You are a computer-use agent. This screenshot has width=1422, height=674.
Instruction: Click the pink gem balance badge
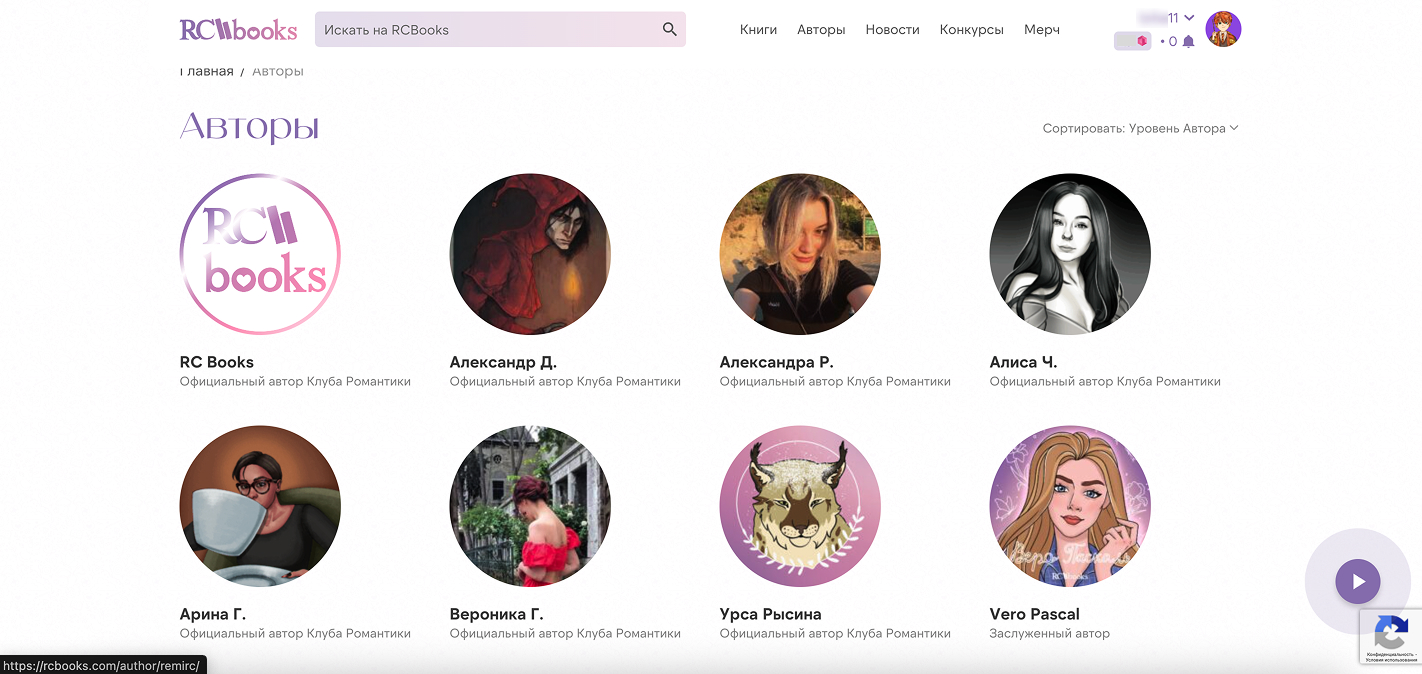(x=1133, y=41)
